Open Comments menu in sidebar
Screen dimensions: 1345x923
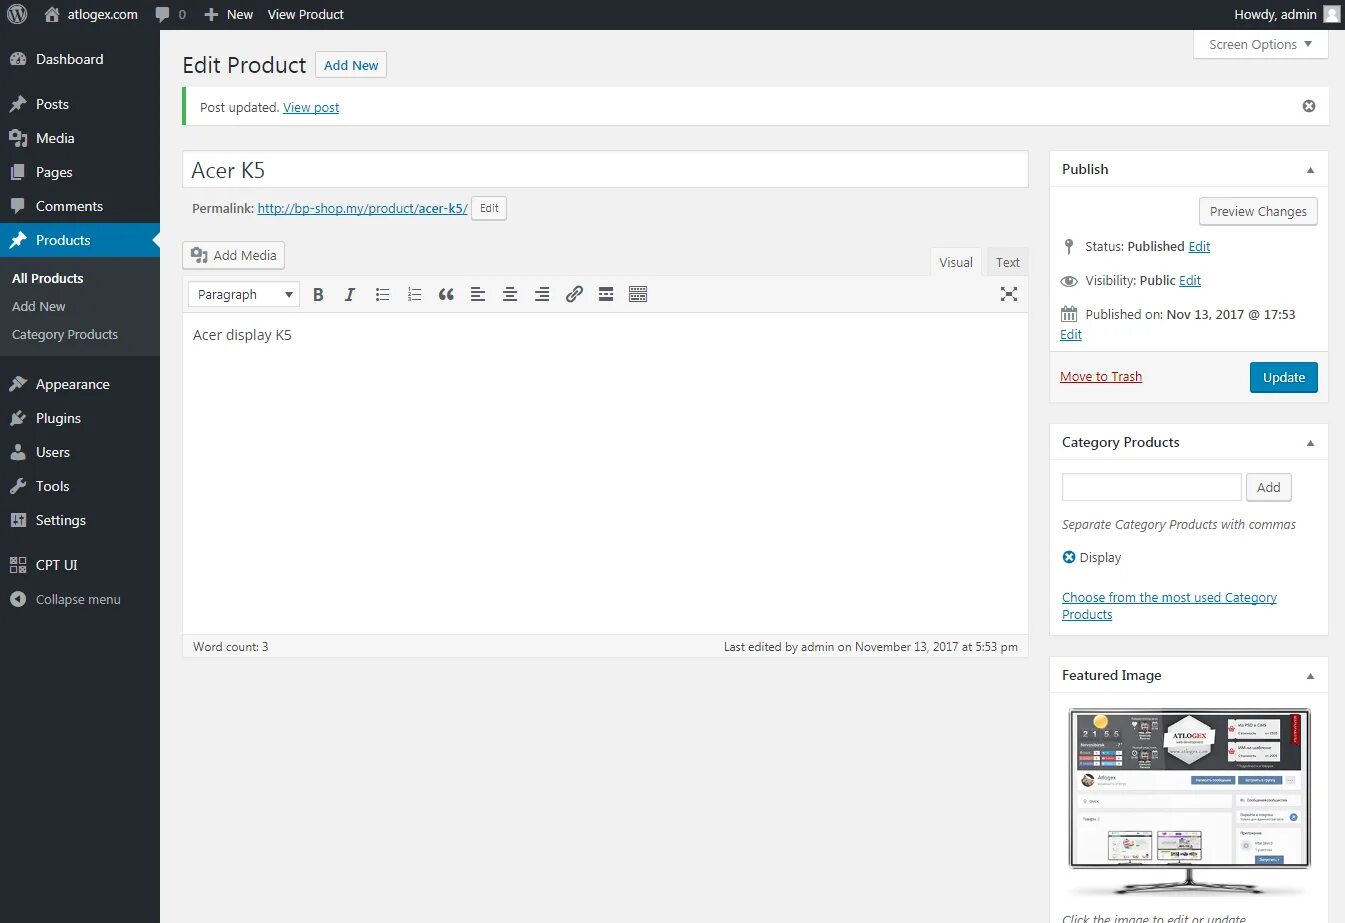tap(80, 206)
